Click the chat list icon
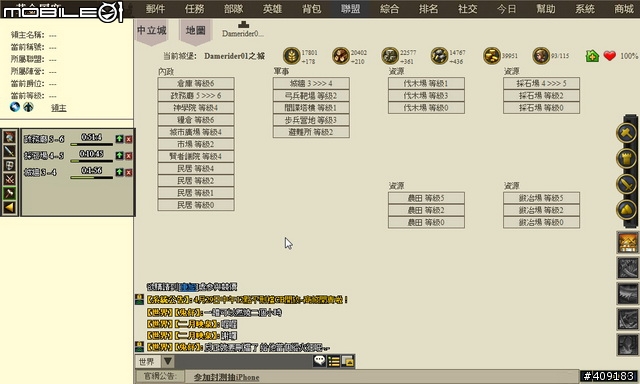Image resolution: width=640 pixels, height=384 pixels. coord(333,361)
